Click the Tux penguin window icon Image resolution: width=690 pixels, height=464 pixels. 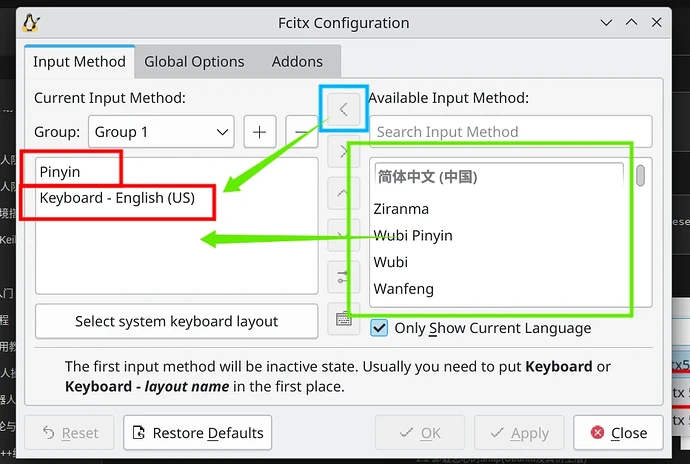(x=30, y=22)
